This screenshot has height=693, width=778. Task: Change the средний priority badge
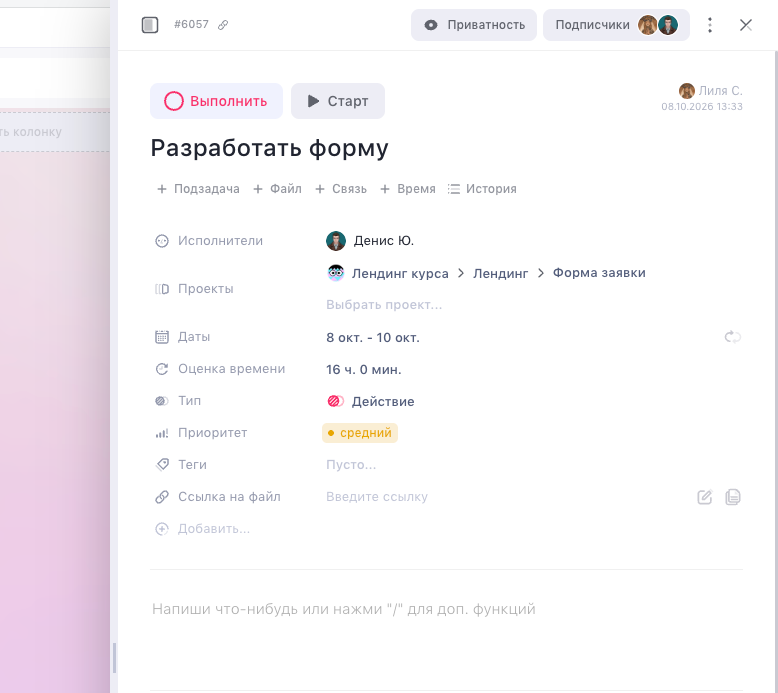coord(360,433)
